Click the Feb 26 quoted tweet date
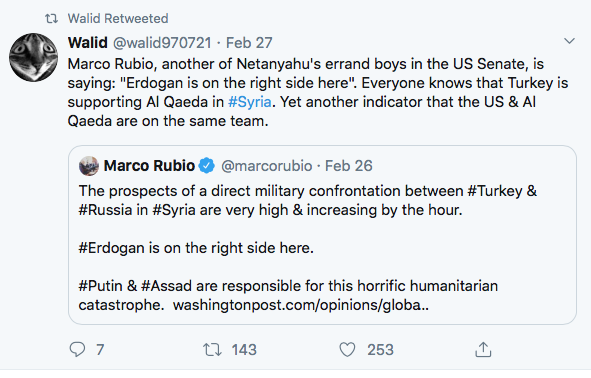Viewport: 591px width, 378px height. (x=349, y=166)
